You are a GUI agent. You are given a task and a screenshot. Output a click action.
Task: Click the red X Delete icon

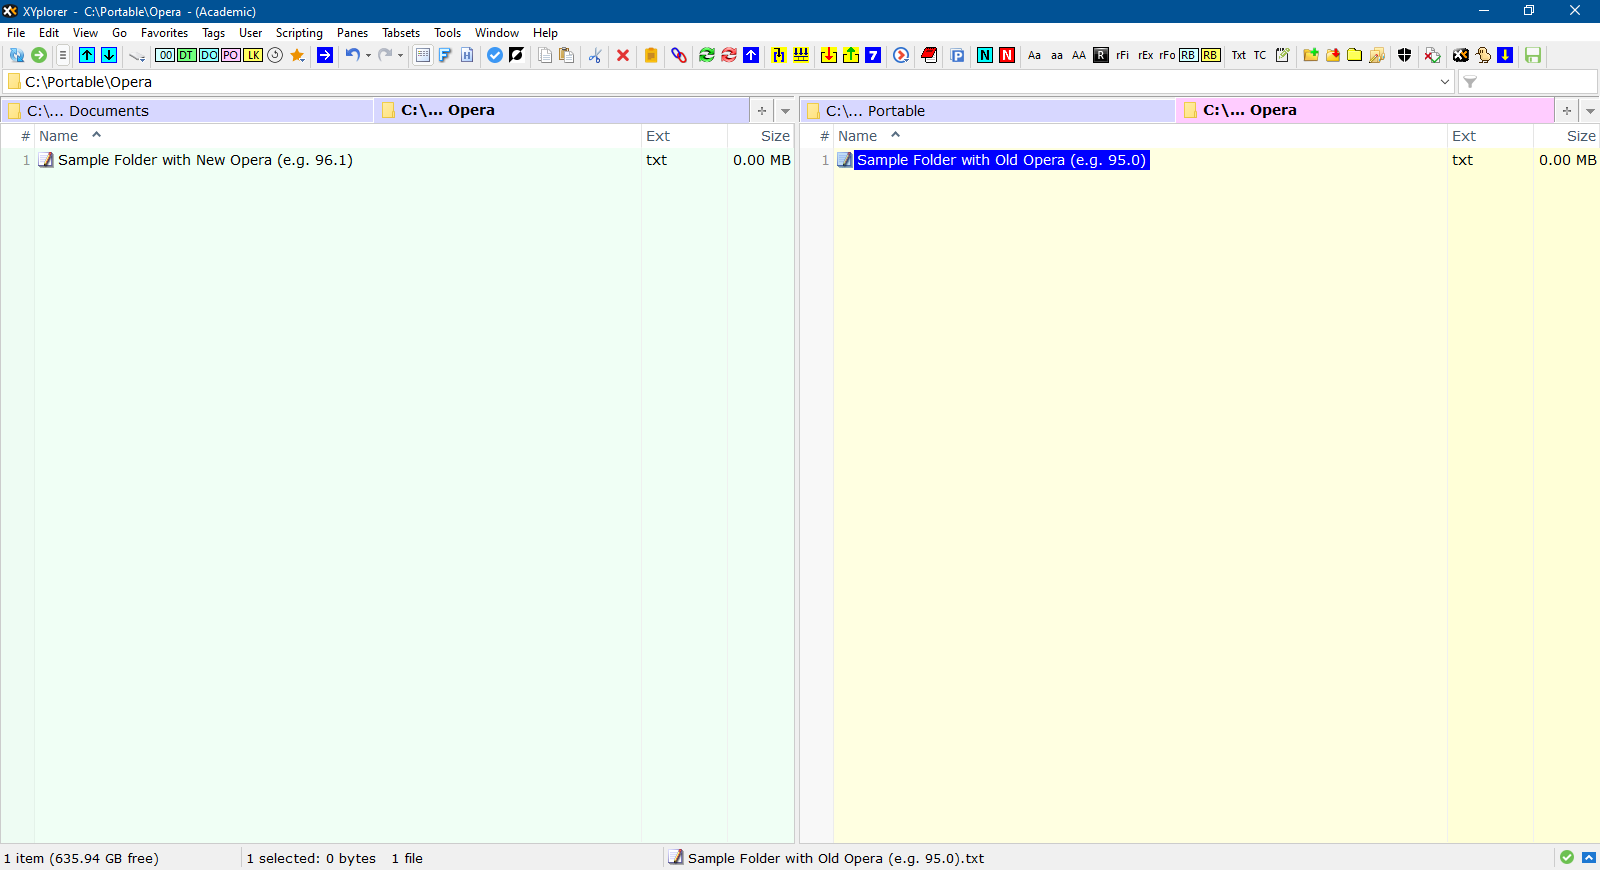[623, 55]
